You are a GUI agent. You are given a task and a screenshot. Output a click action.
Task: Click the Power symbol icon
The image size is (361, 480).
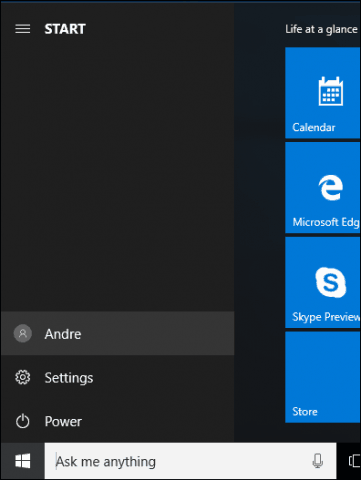point(23,421)
